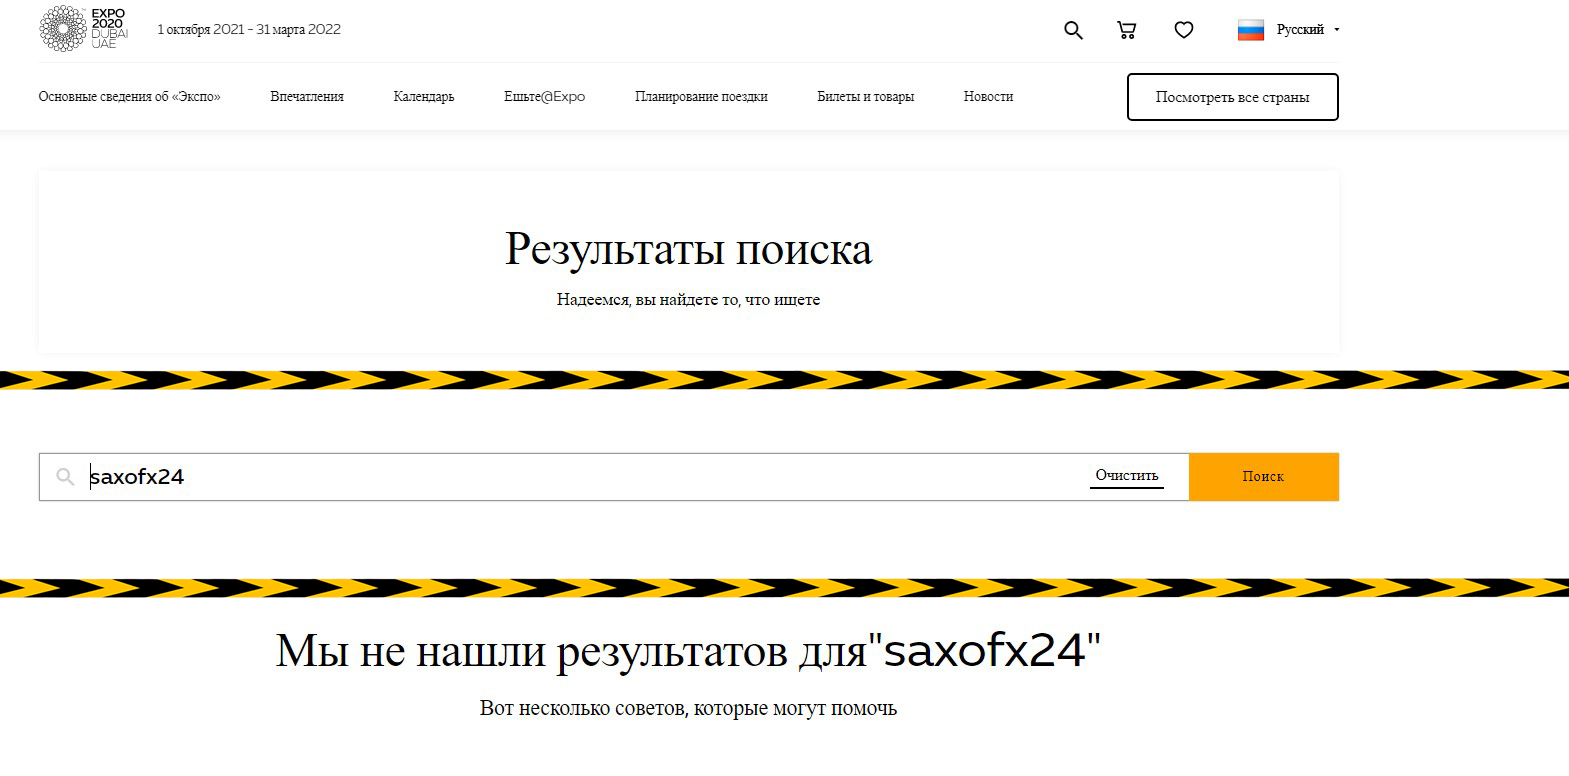Navigate to Билеты и товары

(865, 97)
